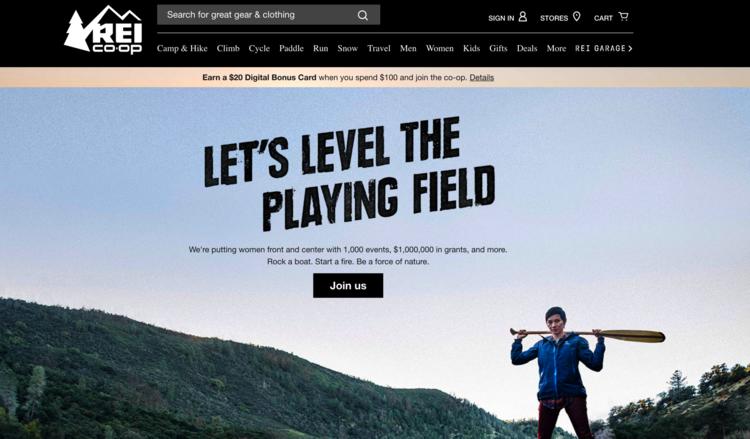
Task: Open the Camp & Hike menu
Action: 182,48
